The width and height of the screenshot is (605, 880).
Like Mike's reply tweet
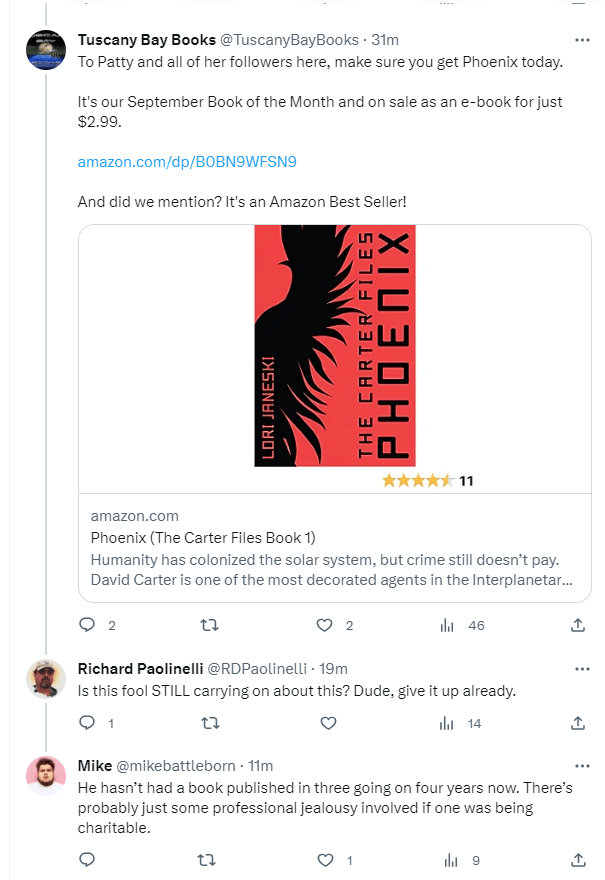tap(324, 859)
